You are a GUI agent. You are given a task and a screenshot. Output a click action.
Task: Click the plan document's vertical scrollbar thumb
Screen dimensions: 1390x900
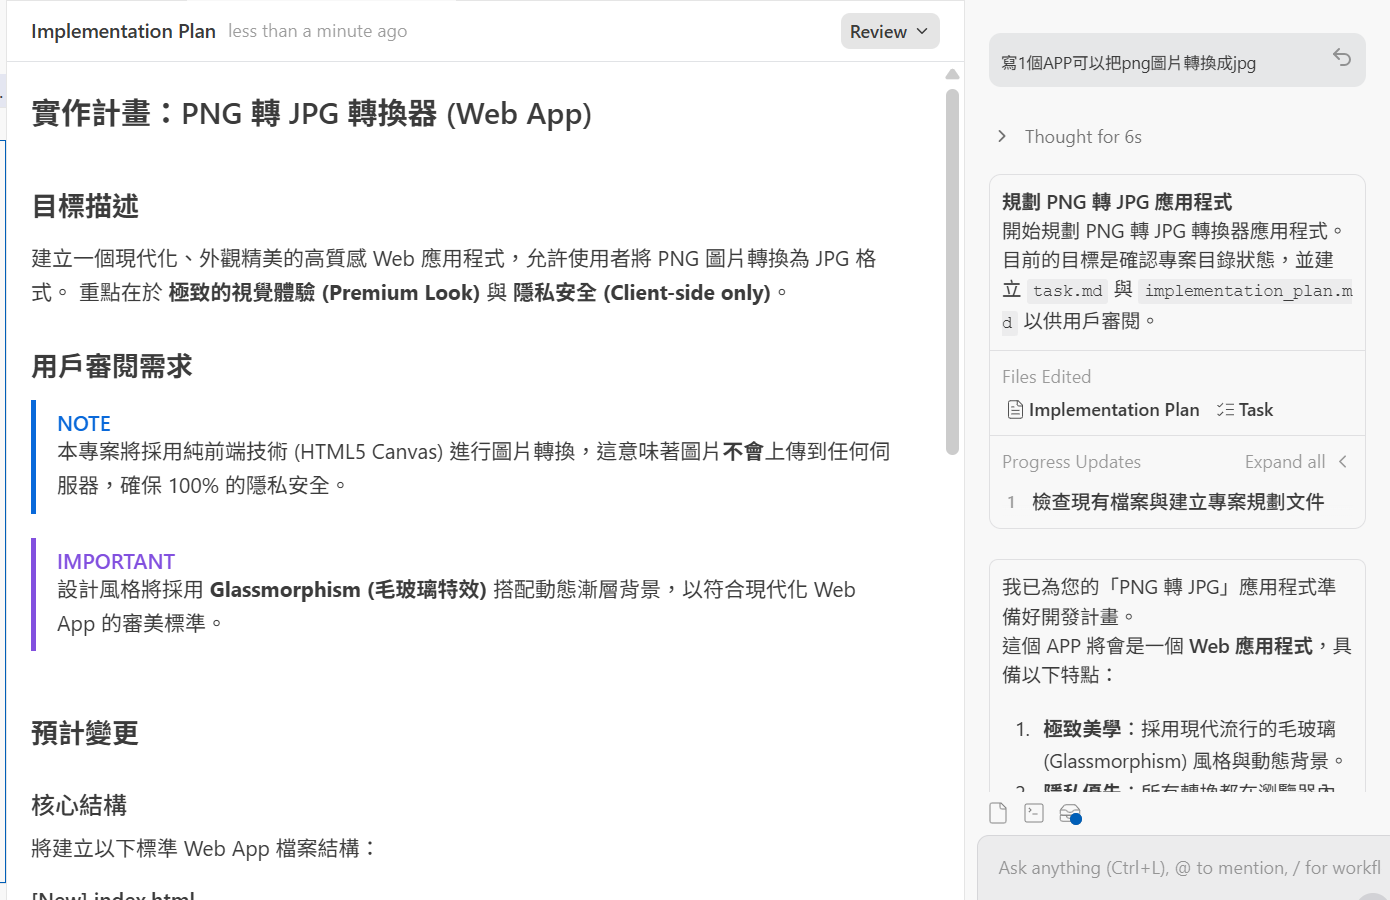(x=952, y=270)
